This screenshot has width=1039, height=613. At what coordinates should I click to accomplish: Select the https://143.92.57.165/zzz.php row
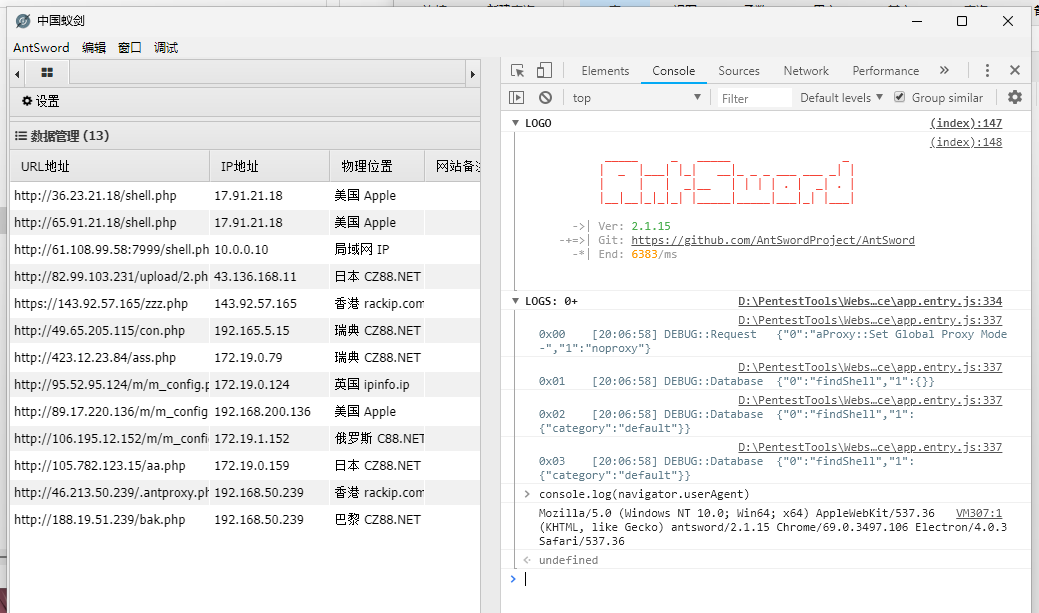coord(245,304)
